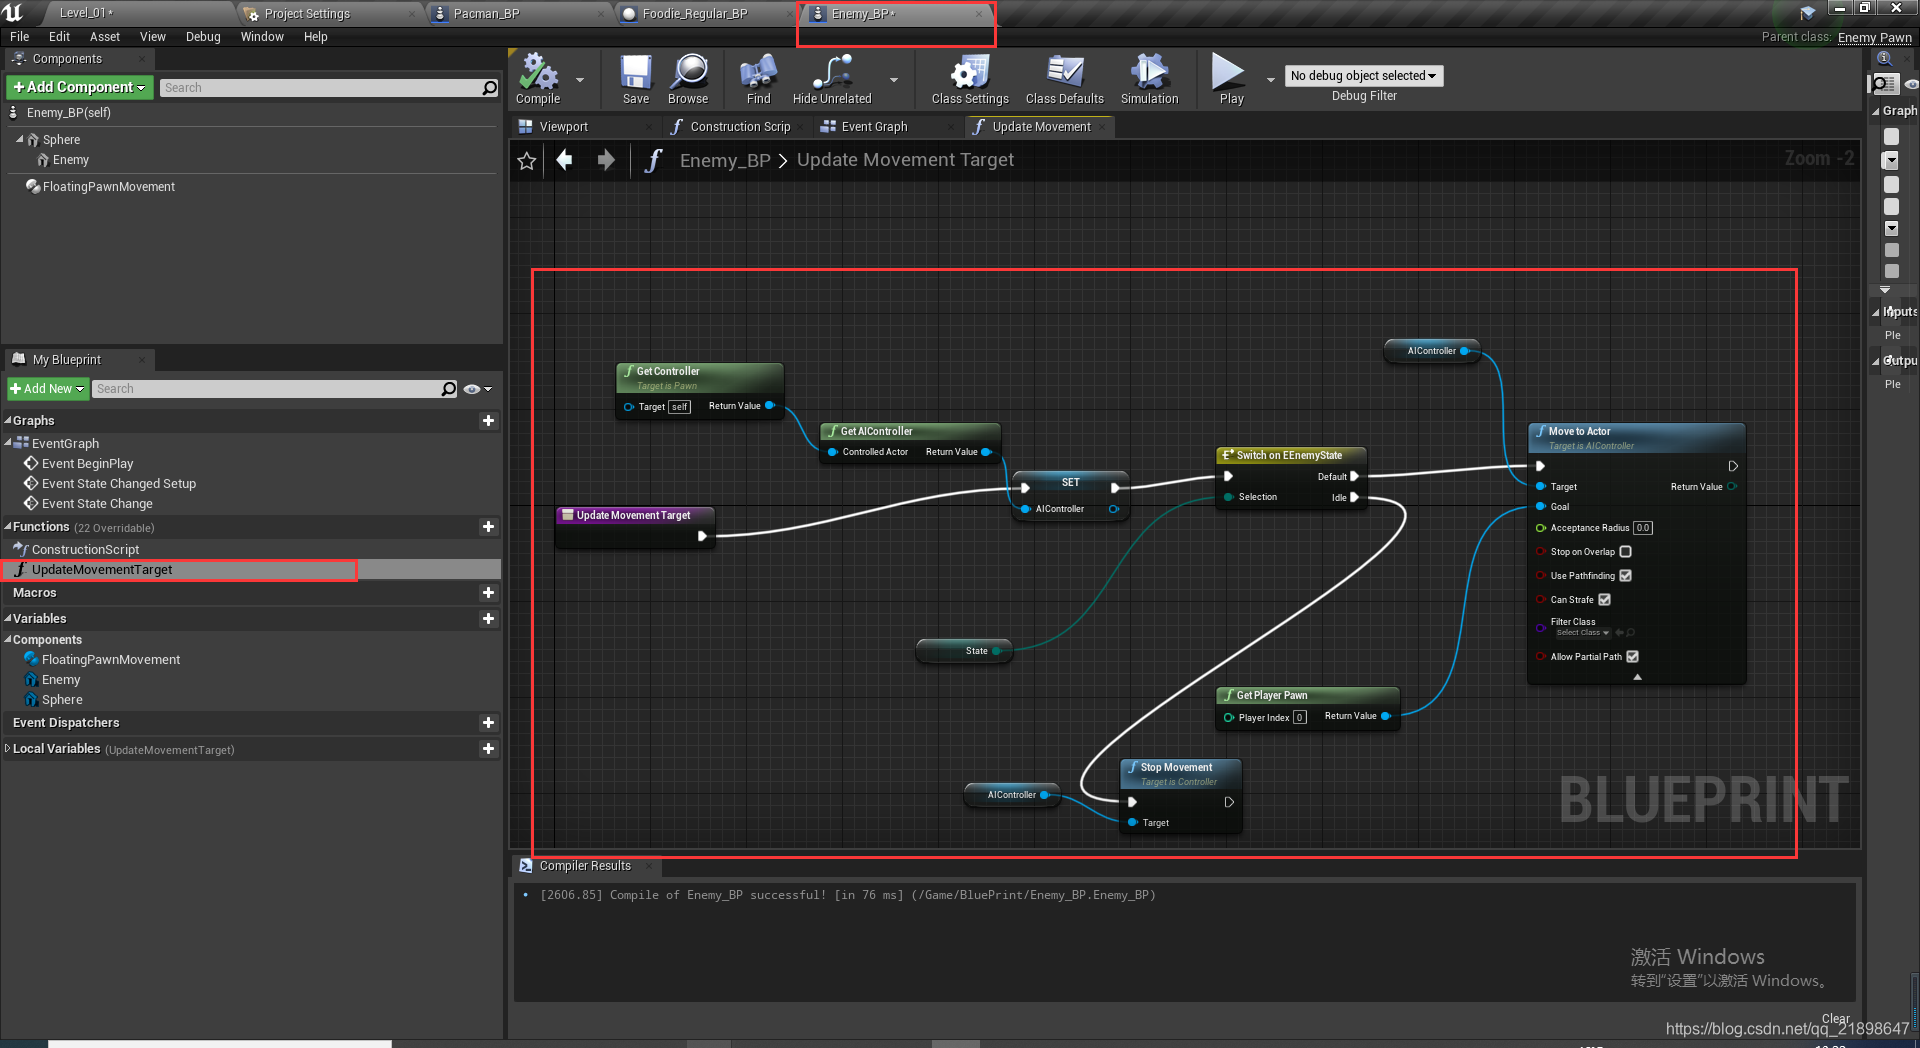The image size is (1920, 1048).
Task: Enable Stop on Overlap checkbox
Action: (x=1625, y=552)
